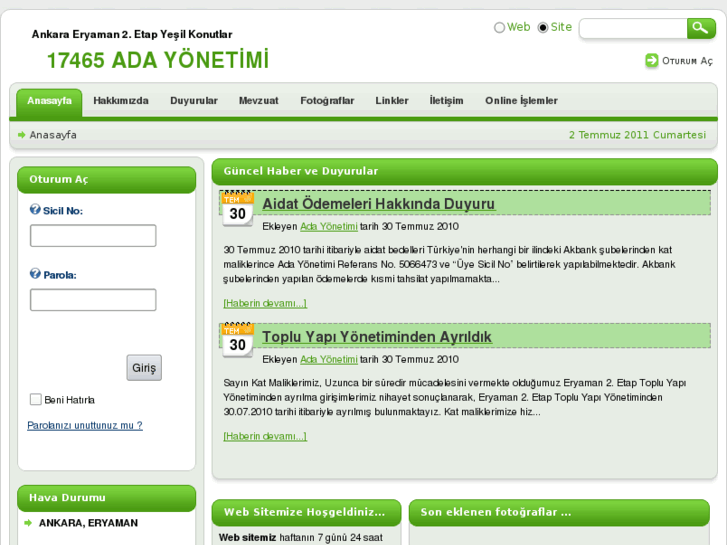This screenshot has height=545, width=727.
Task: Click the Anasayfa breadcrumb text
Action: click(53, 135)
